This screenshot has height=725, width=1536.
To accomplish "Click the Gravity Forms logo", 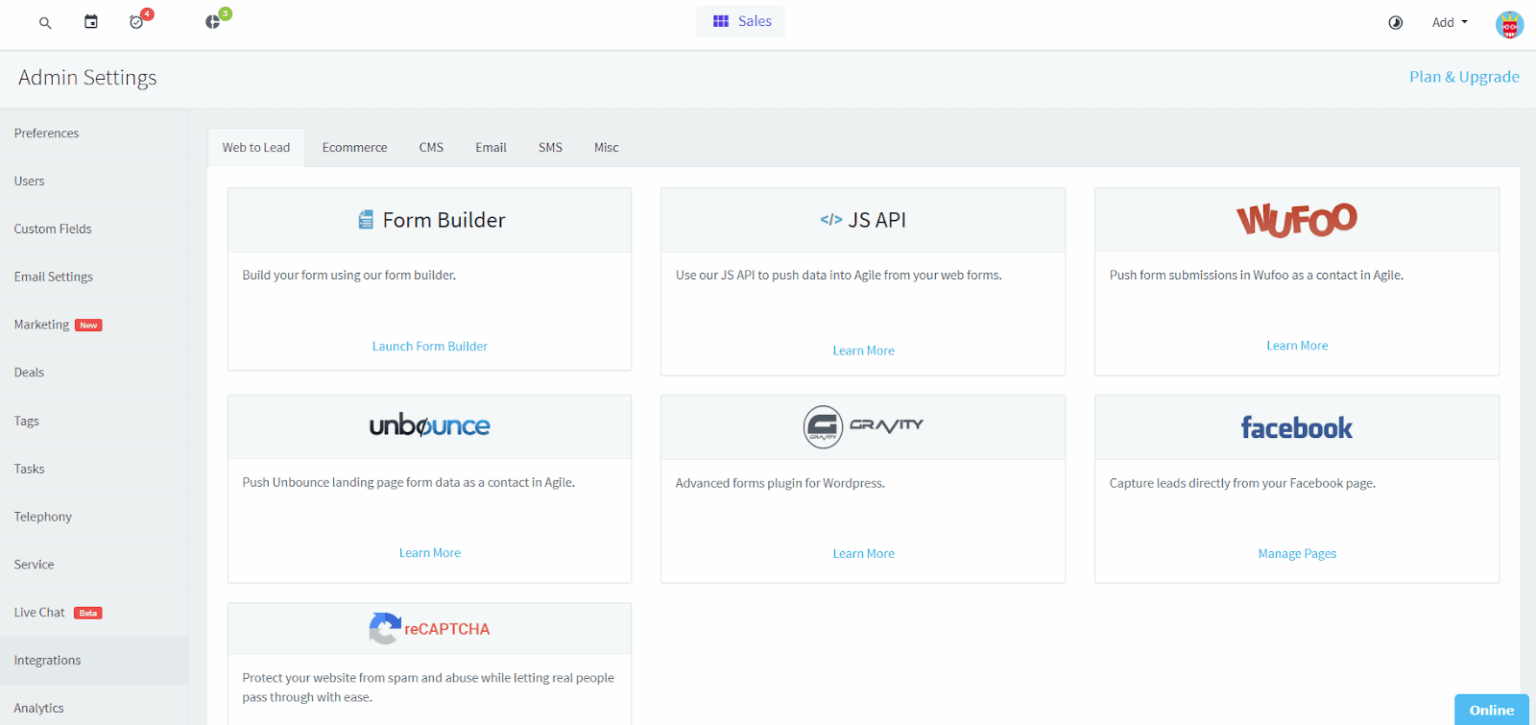I will 862,426.
